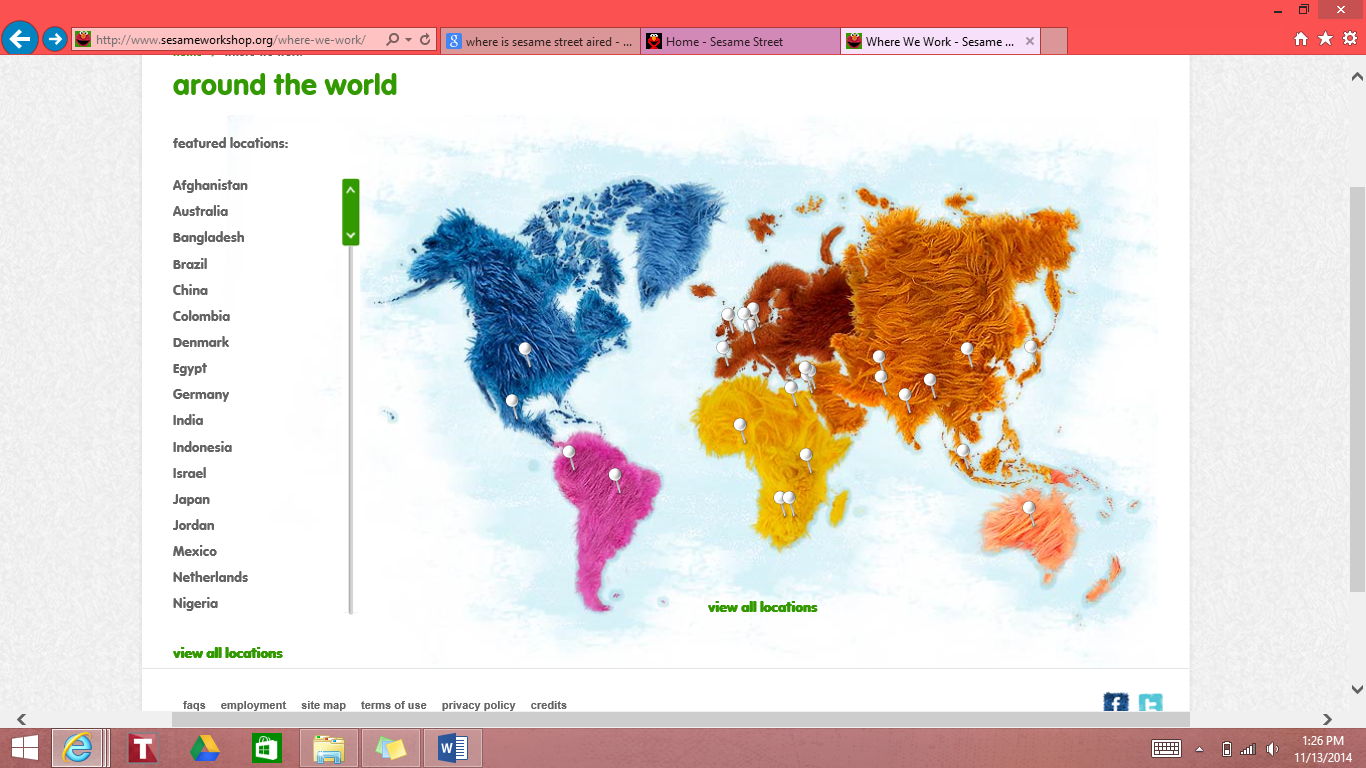1366x768 pixels.
Task: Open the faqs footer link
Action: 194,705
